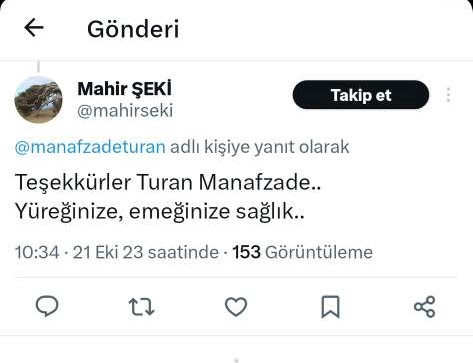View the 153 Görüntüleme count
The height and width of the screenshot is (363, 473).
click(x=303, y=252)
